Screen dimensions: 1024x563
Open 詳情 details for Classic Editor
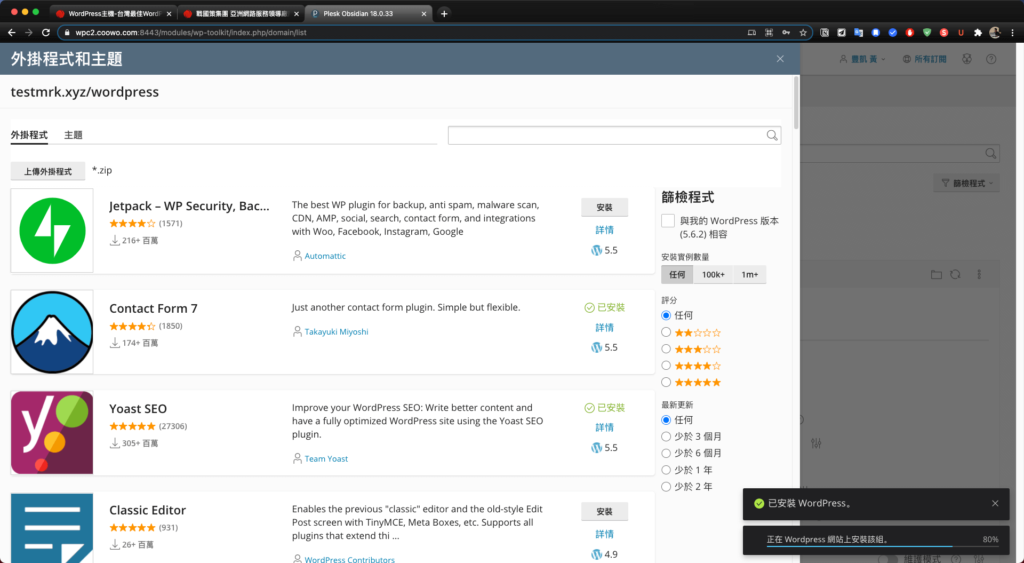pos(604,534)
